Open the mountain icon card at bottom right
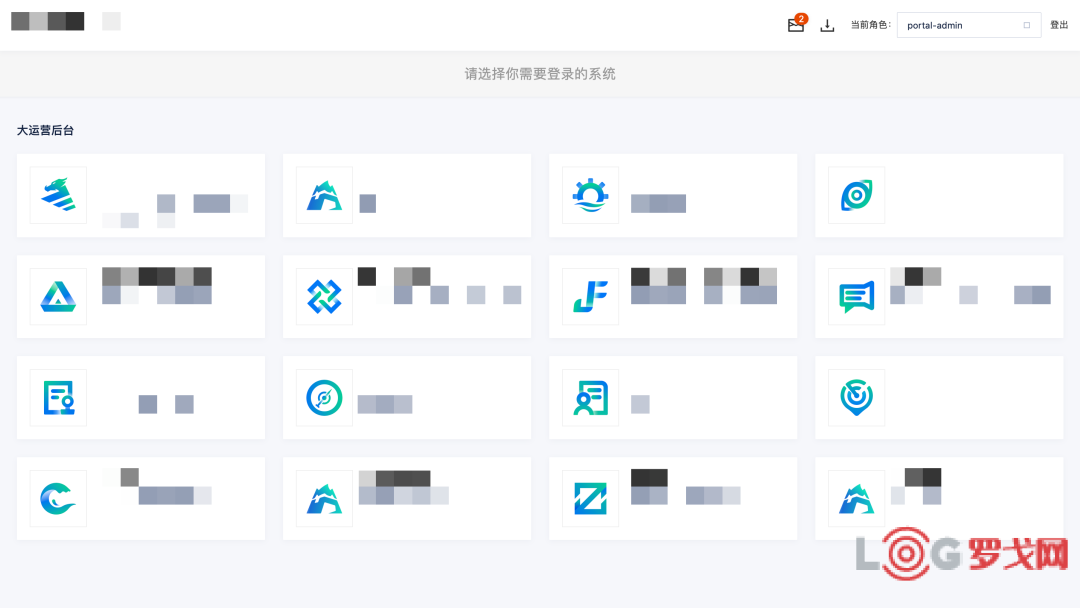Image resolution: width=1080 pixels, height=608 pixels. tap(856, 498)
